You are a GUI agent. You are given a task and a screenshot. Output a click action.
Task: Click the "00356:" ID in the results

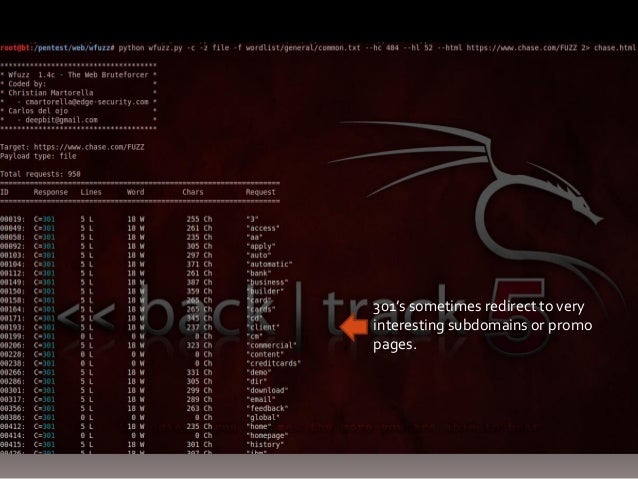point(13,408)
